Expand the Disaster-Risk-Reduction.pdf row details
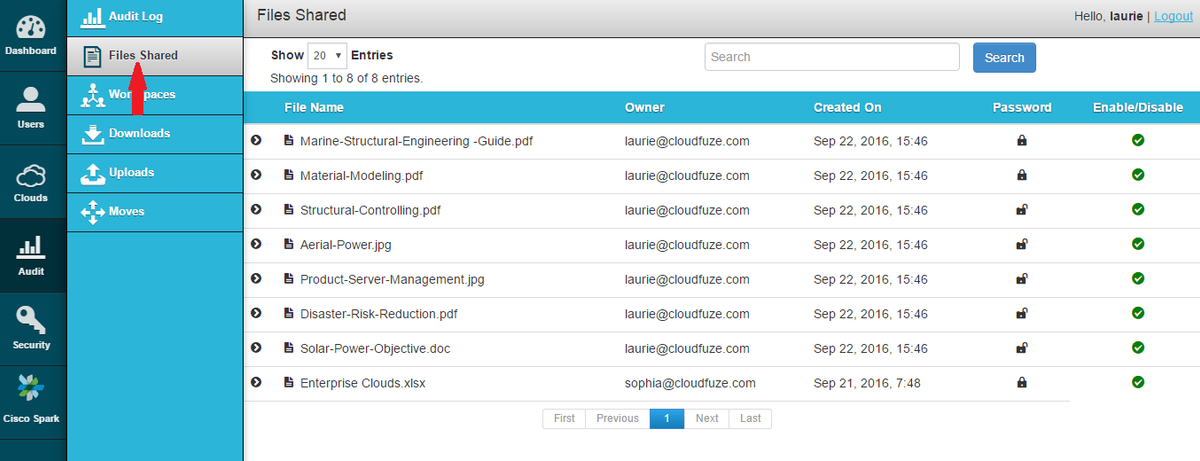Screen dimensions: 1200x461 click(256, 313)
